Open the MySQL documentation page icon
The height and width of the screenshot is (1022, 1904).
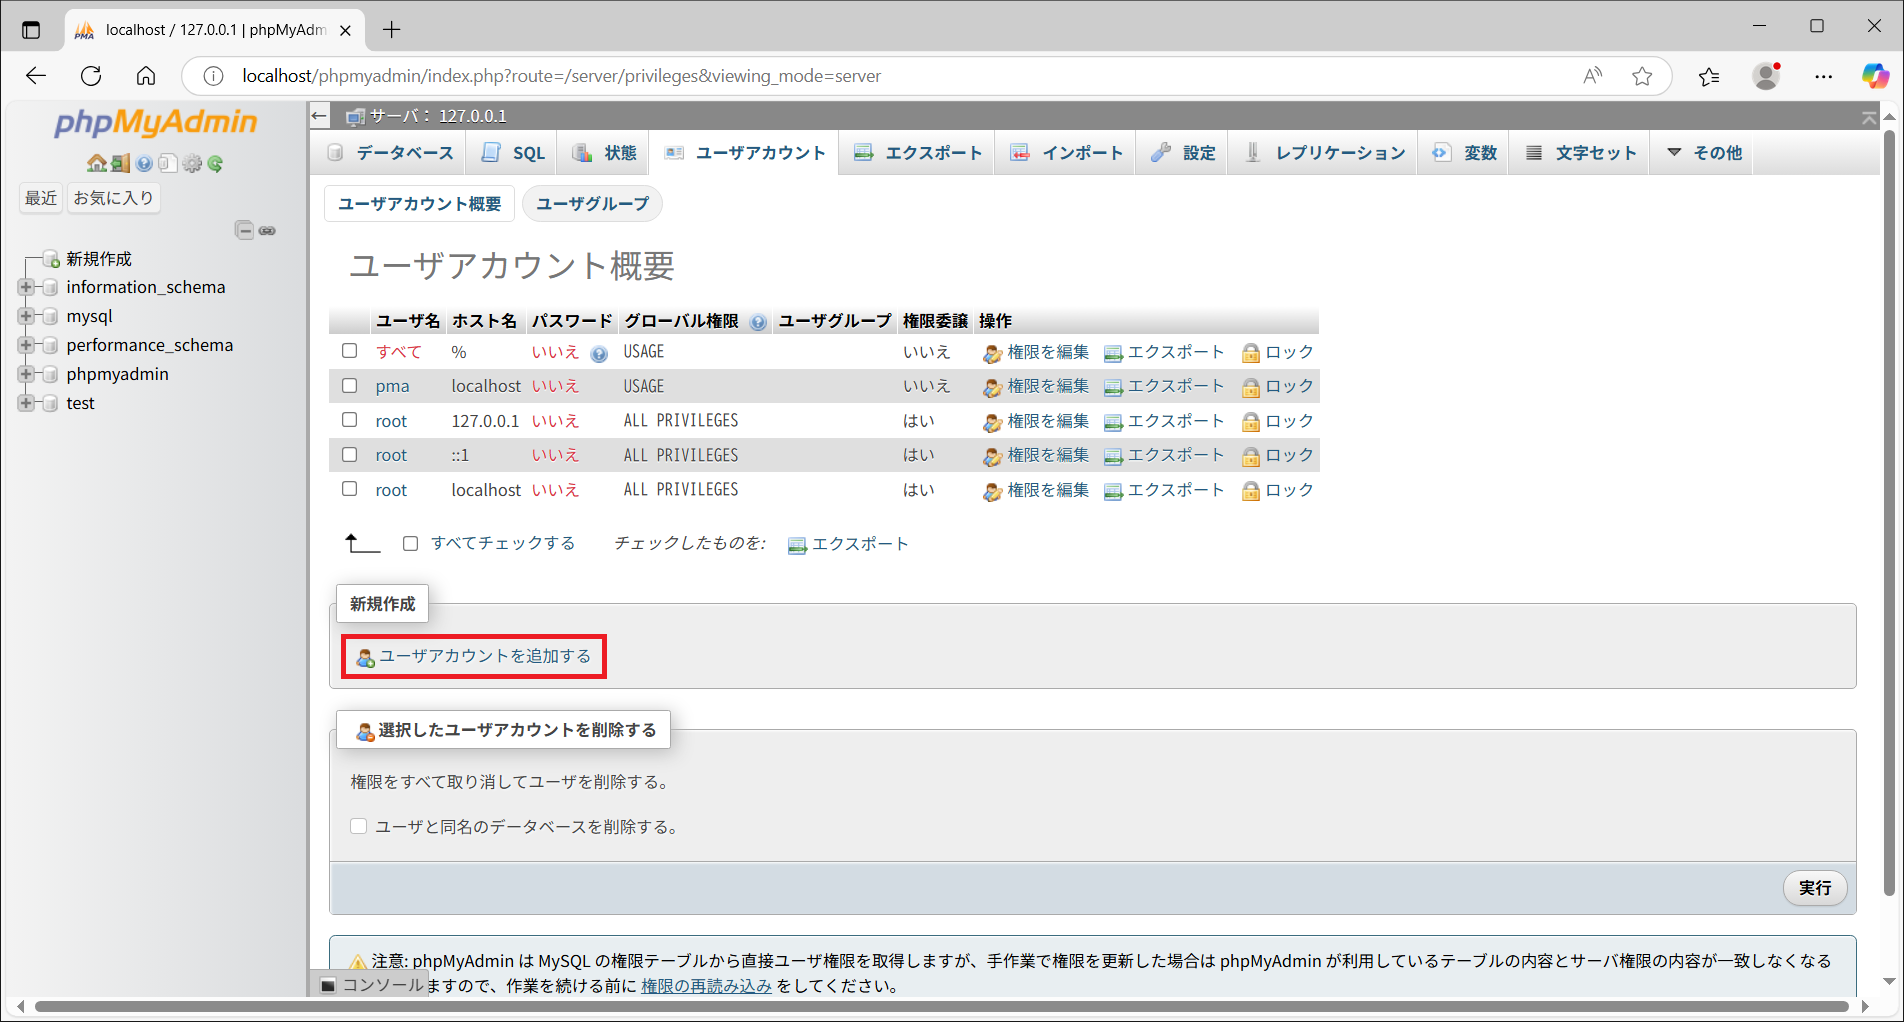tap(167, 163)
